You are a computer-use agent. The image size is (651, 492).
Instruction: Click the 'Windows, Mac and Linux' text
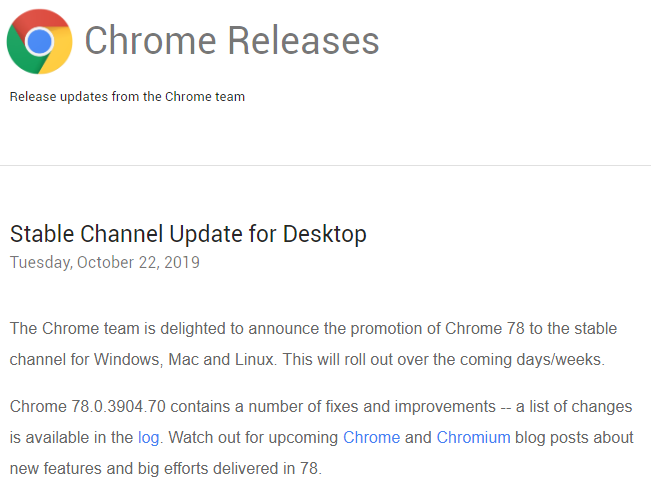tap(184, 360)
